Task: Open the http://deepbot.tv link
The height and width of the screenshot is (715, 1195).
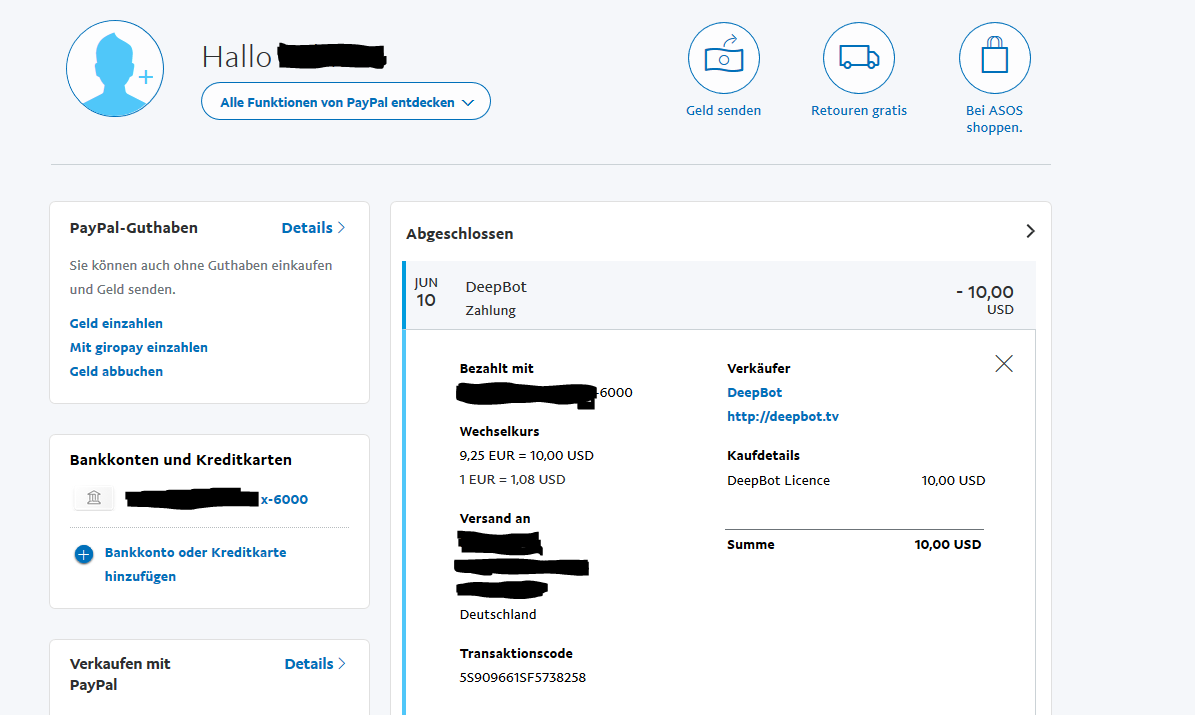Action: click(783, 416)
